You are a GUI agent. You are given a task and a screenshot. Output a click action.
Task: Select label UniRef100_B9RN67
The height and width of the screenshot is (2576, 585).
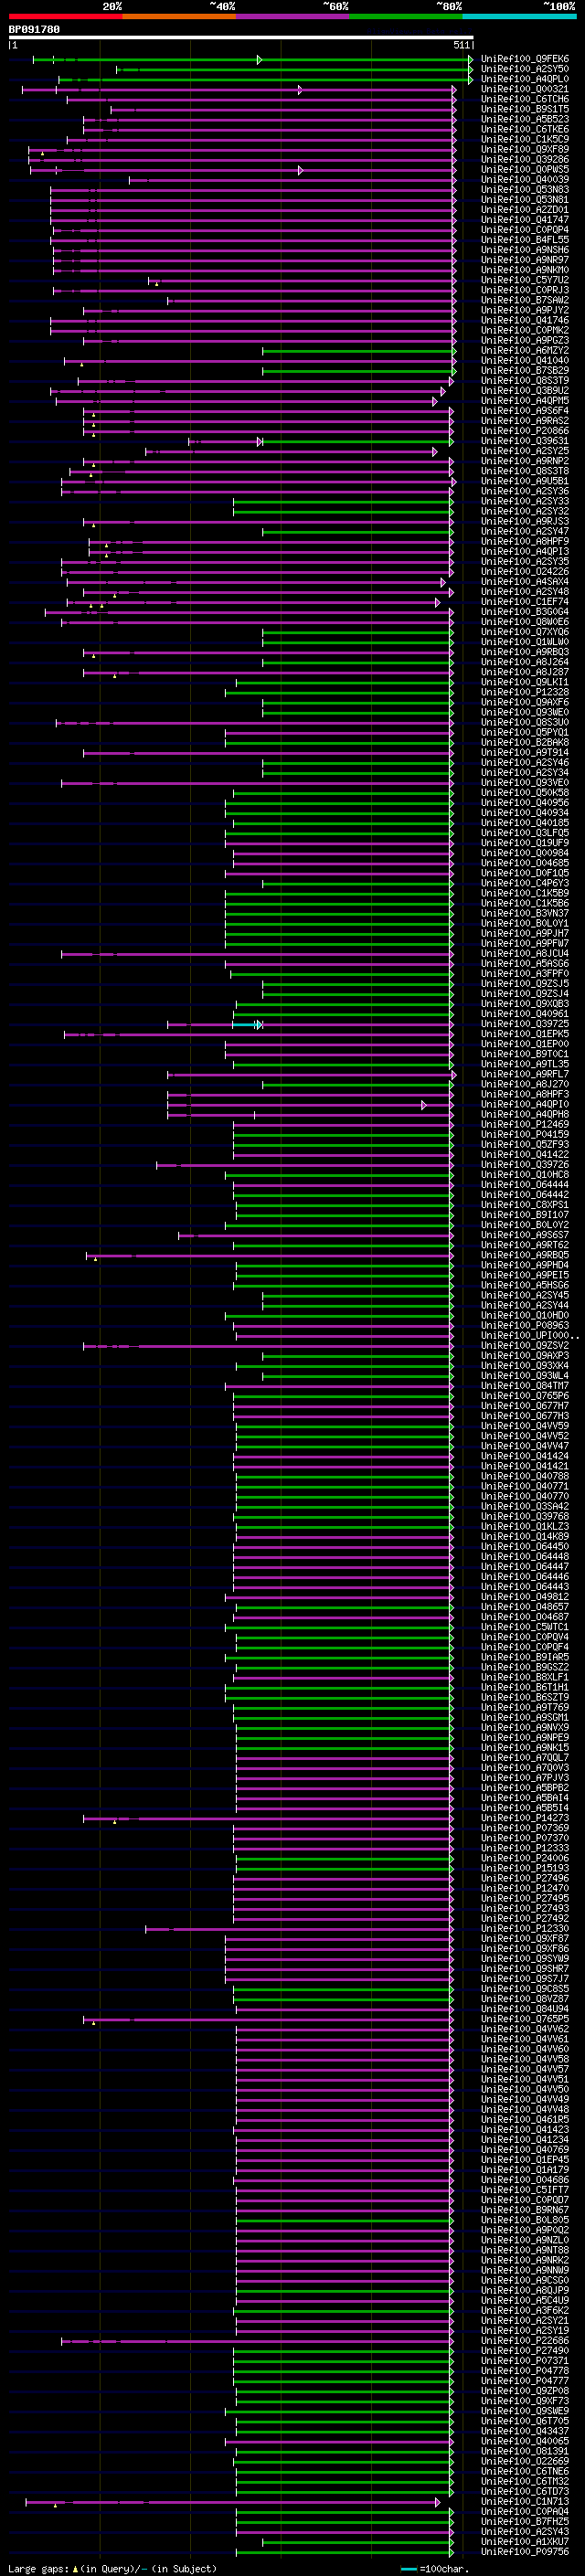pos(525,2210)
